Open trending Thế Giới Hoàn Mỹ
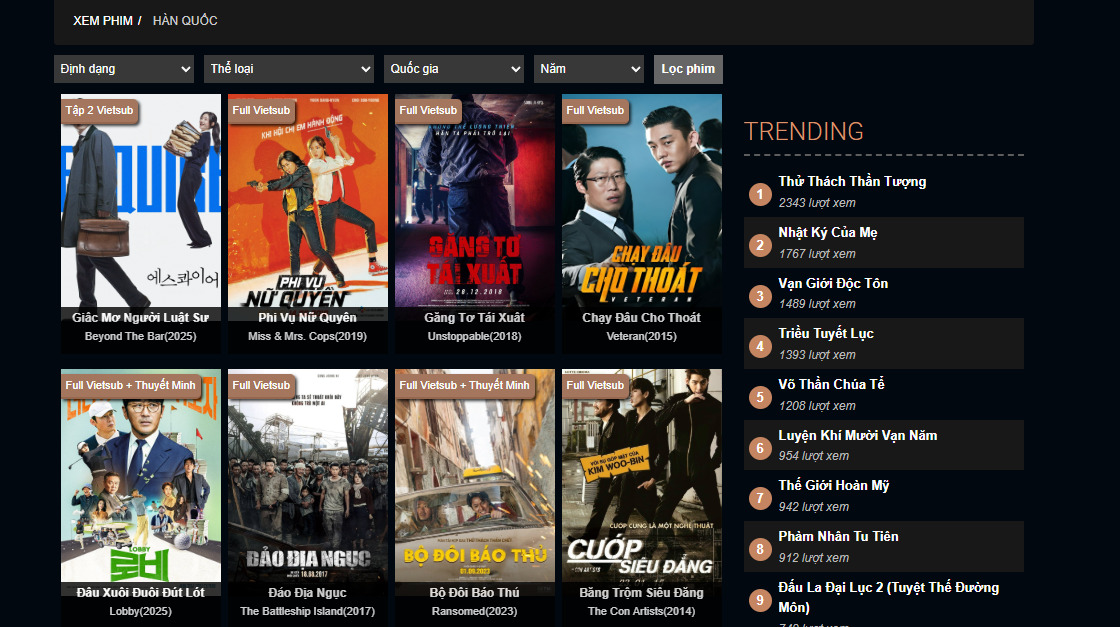 point(834,486)
